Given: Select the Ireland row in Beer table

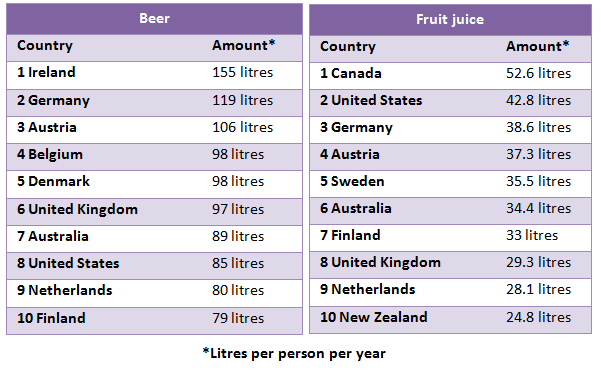Looking at the screenshot, I should tap(154, 75).
